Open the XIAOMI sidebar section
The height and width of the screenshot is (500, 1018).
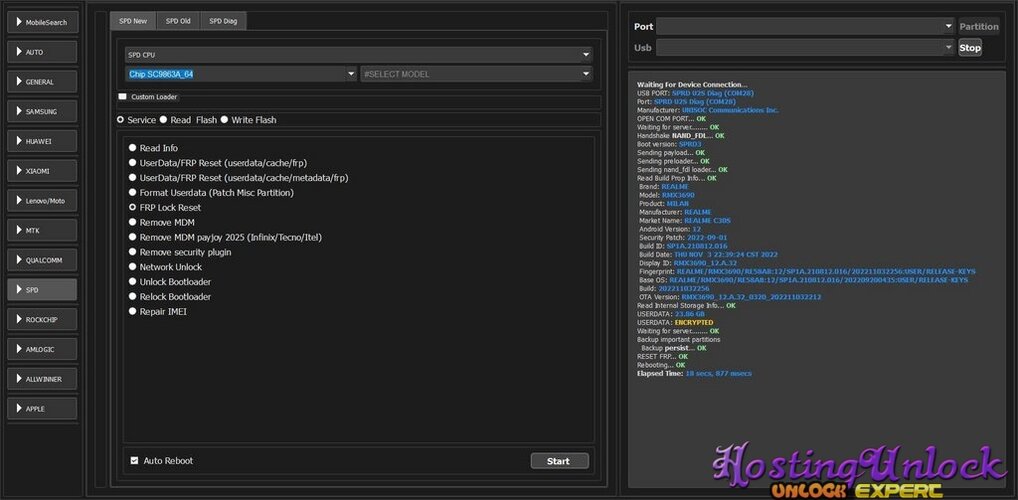click(x=42, y=171)
